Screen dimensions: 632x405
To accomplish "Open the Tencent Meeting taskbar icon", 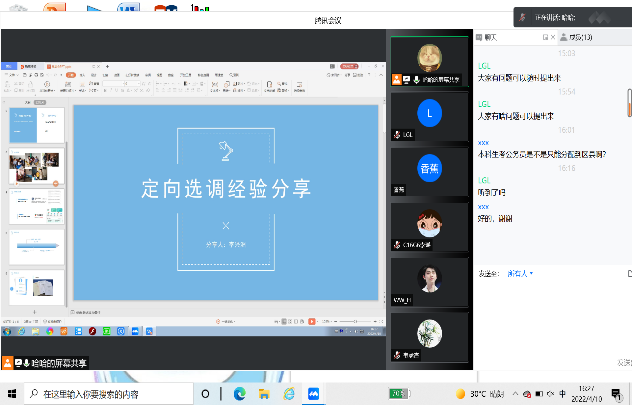I will coord(313,394).
